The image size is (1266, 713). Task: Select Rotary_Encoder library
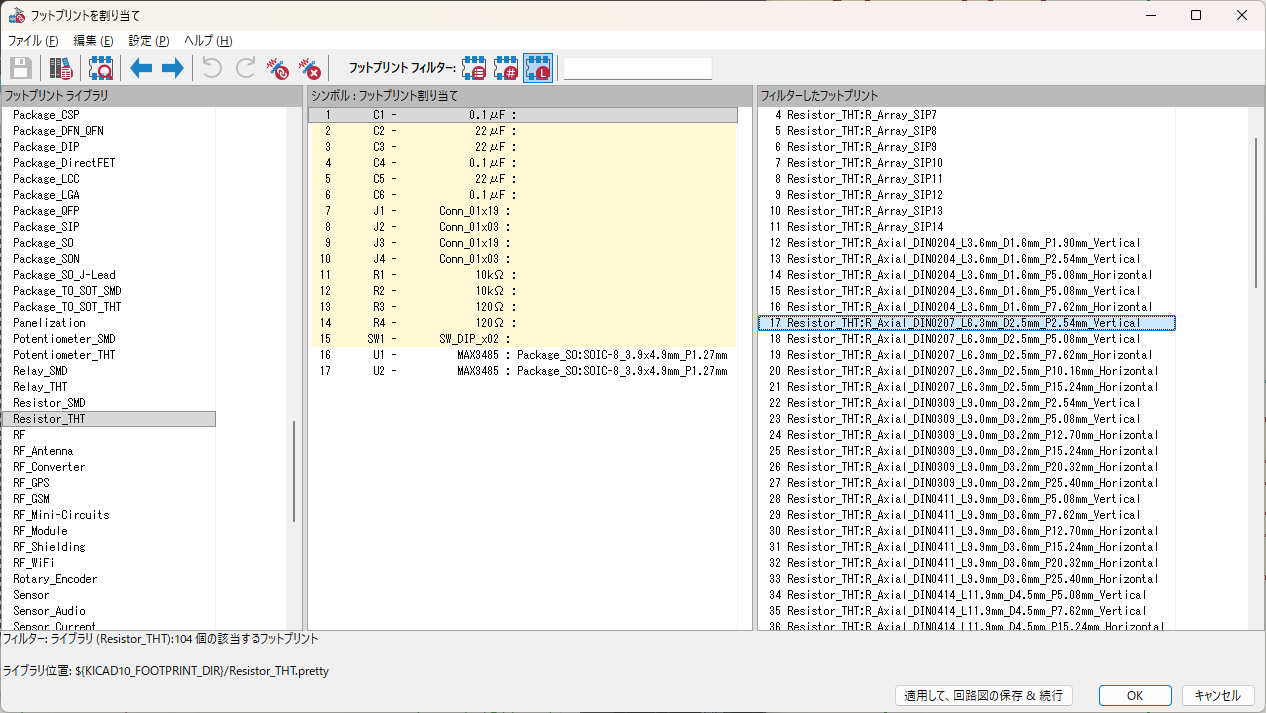[108, 579]
